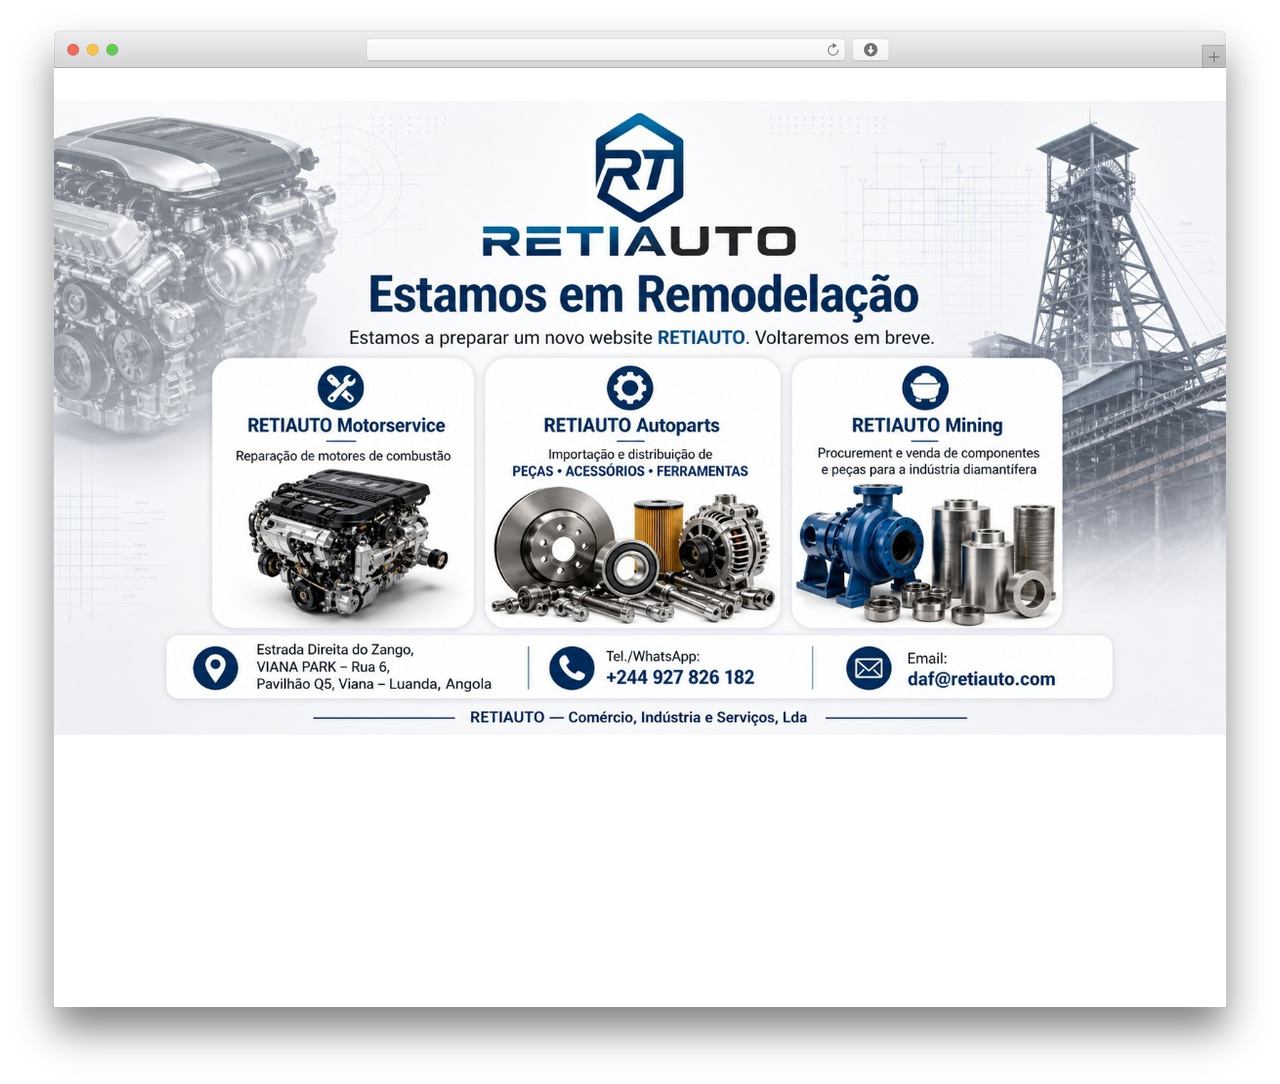The height and width of the screenshot is (1084, 1280).
Task: Minimize the window with the yellow button
Action: 93,50
